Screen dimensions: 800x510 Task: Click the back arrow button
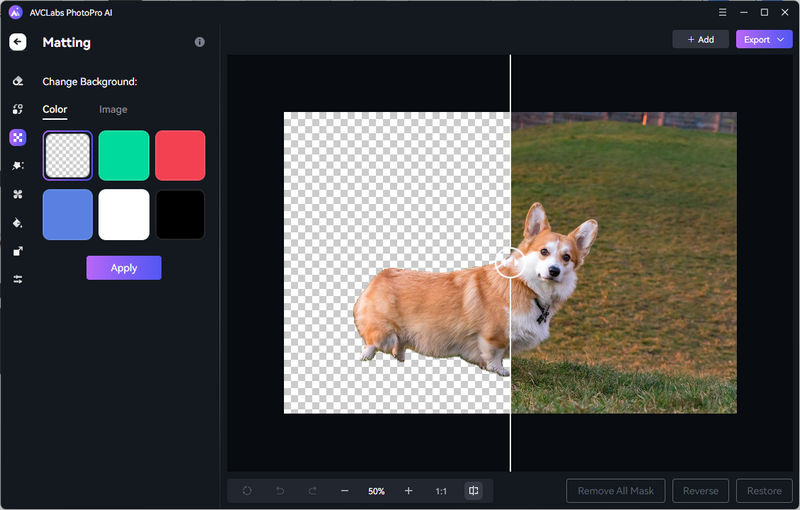[18, 42]
